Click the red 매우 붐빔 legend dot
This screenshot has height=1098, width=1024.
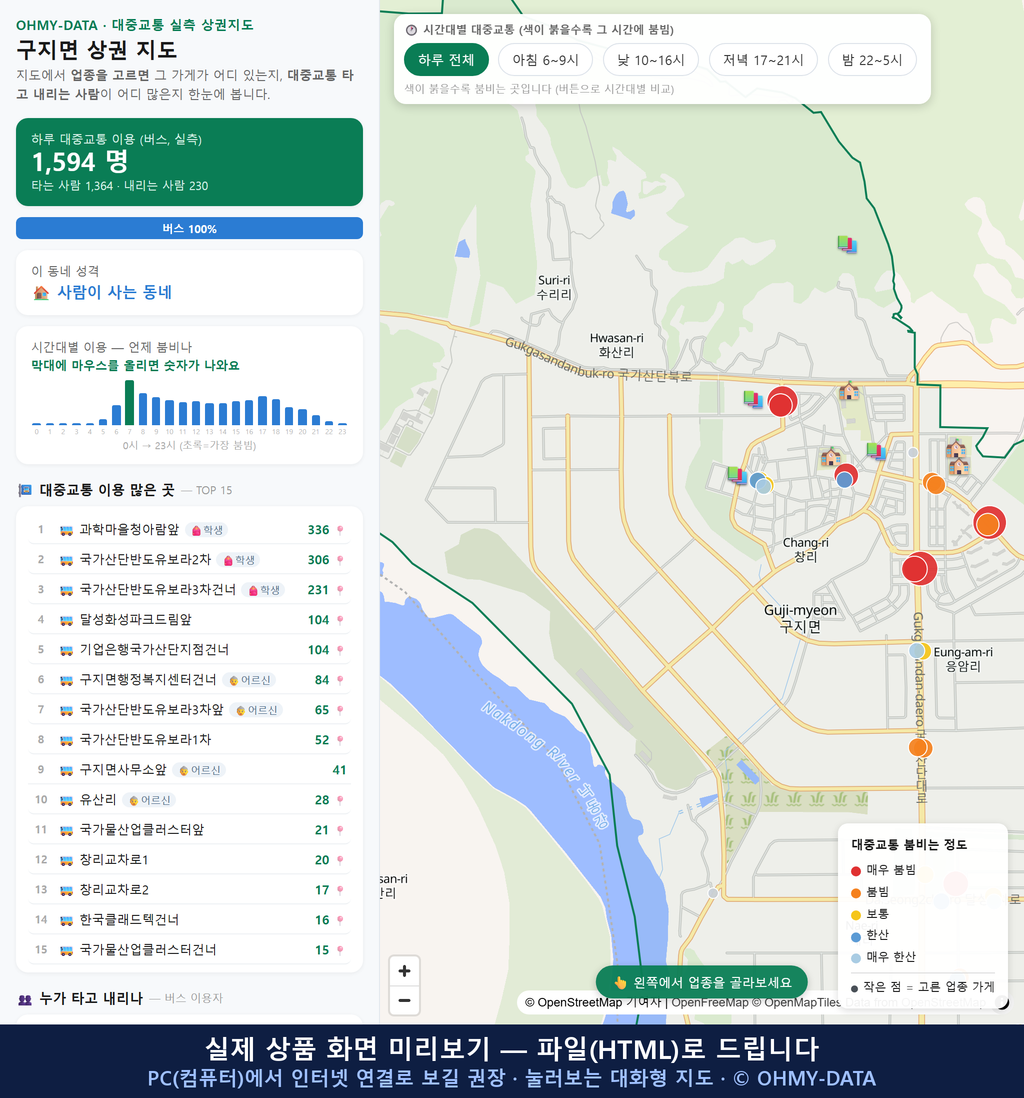pyautogui.click(x=855, y=871)
